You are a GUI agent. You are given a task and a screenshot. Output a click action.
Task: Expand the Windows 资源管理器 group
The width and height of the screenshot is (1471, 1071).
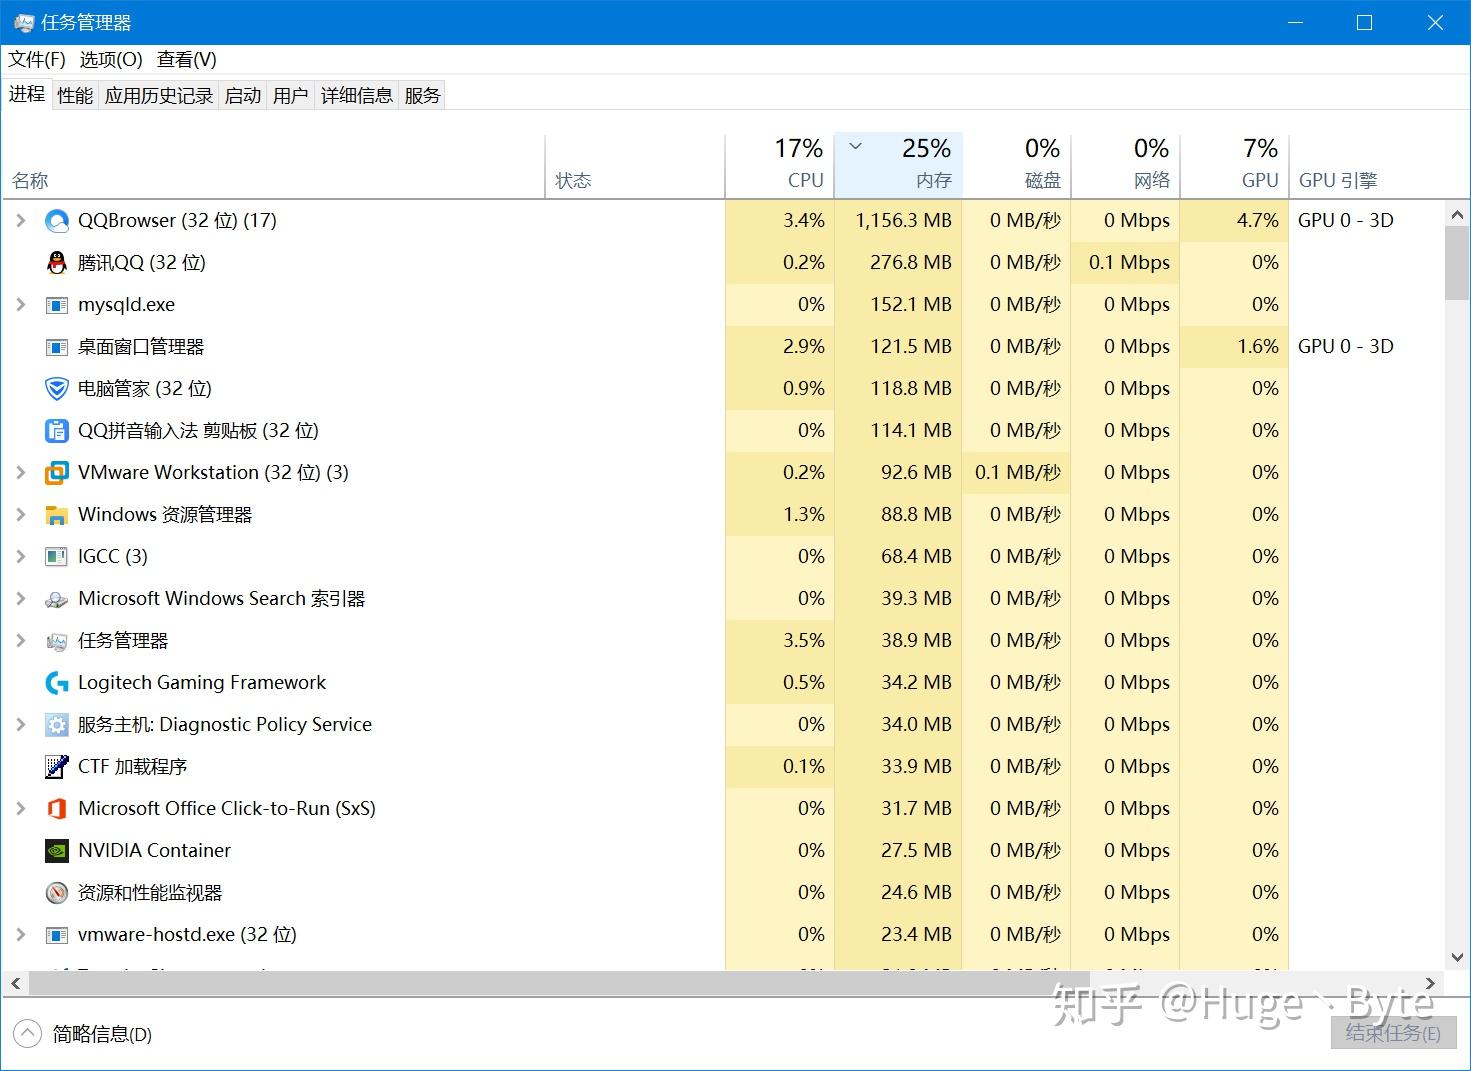click(21, 514)
